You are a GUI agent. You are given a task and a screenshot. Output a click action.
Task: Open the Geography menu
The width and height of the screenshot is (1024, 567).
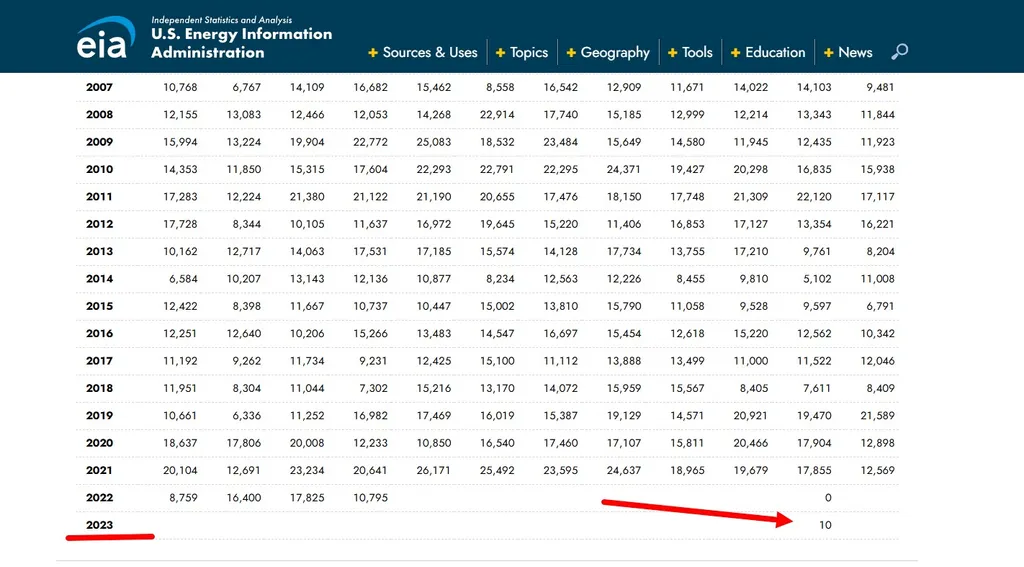point(615,53)
